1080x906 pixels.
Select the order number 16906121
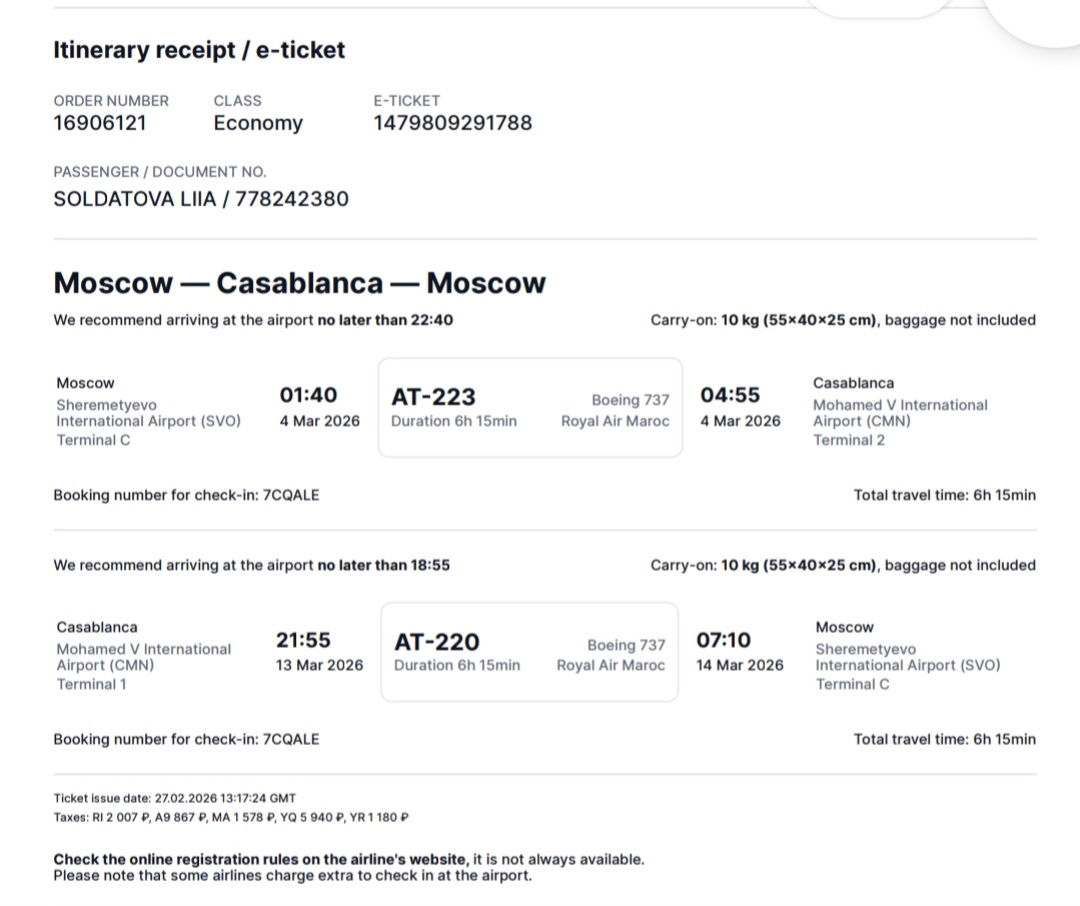(100, 123)
